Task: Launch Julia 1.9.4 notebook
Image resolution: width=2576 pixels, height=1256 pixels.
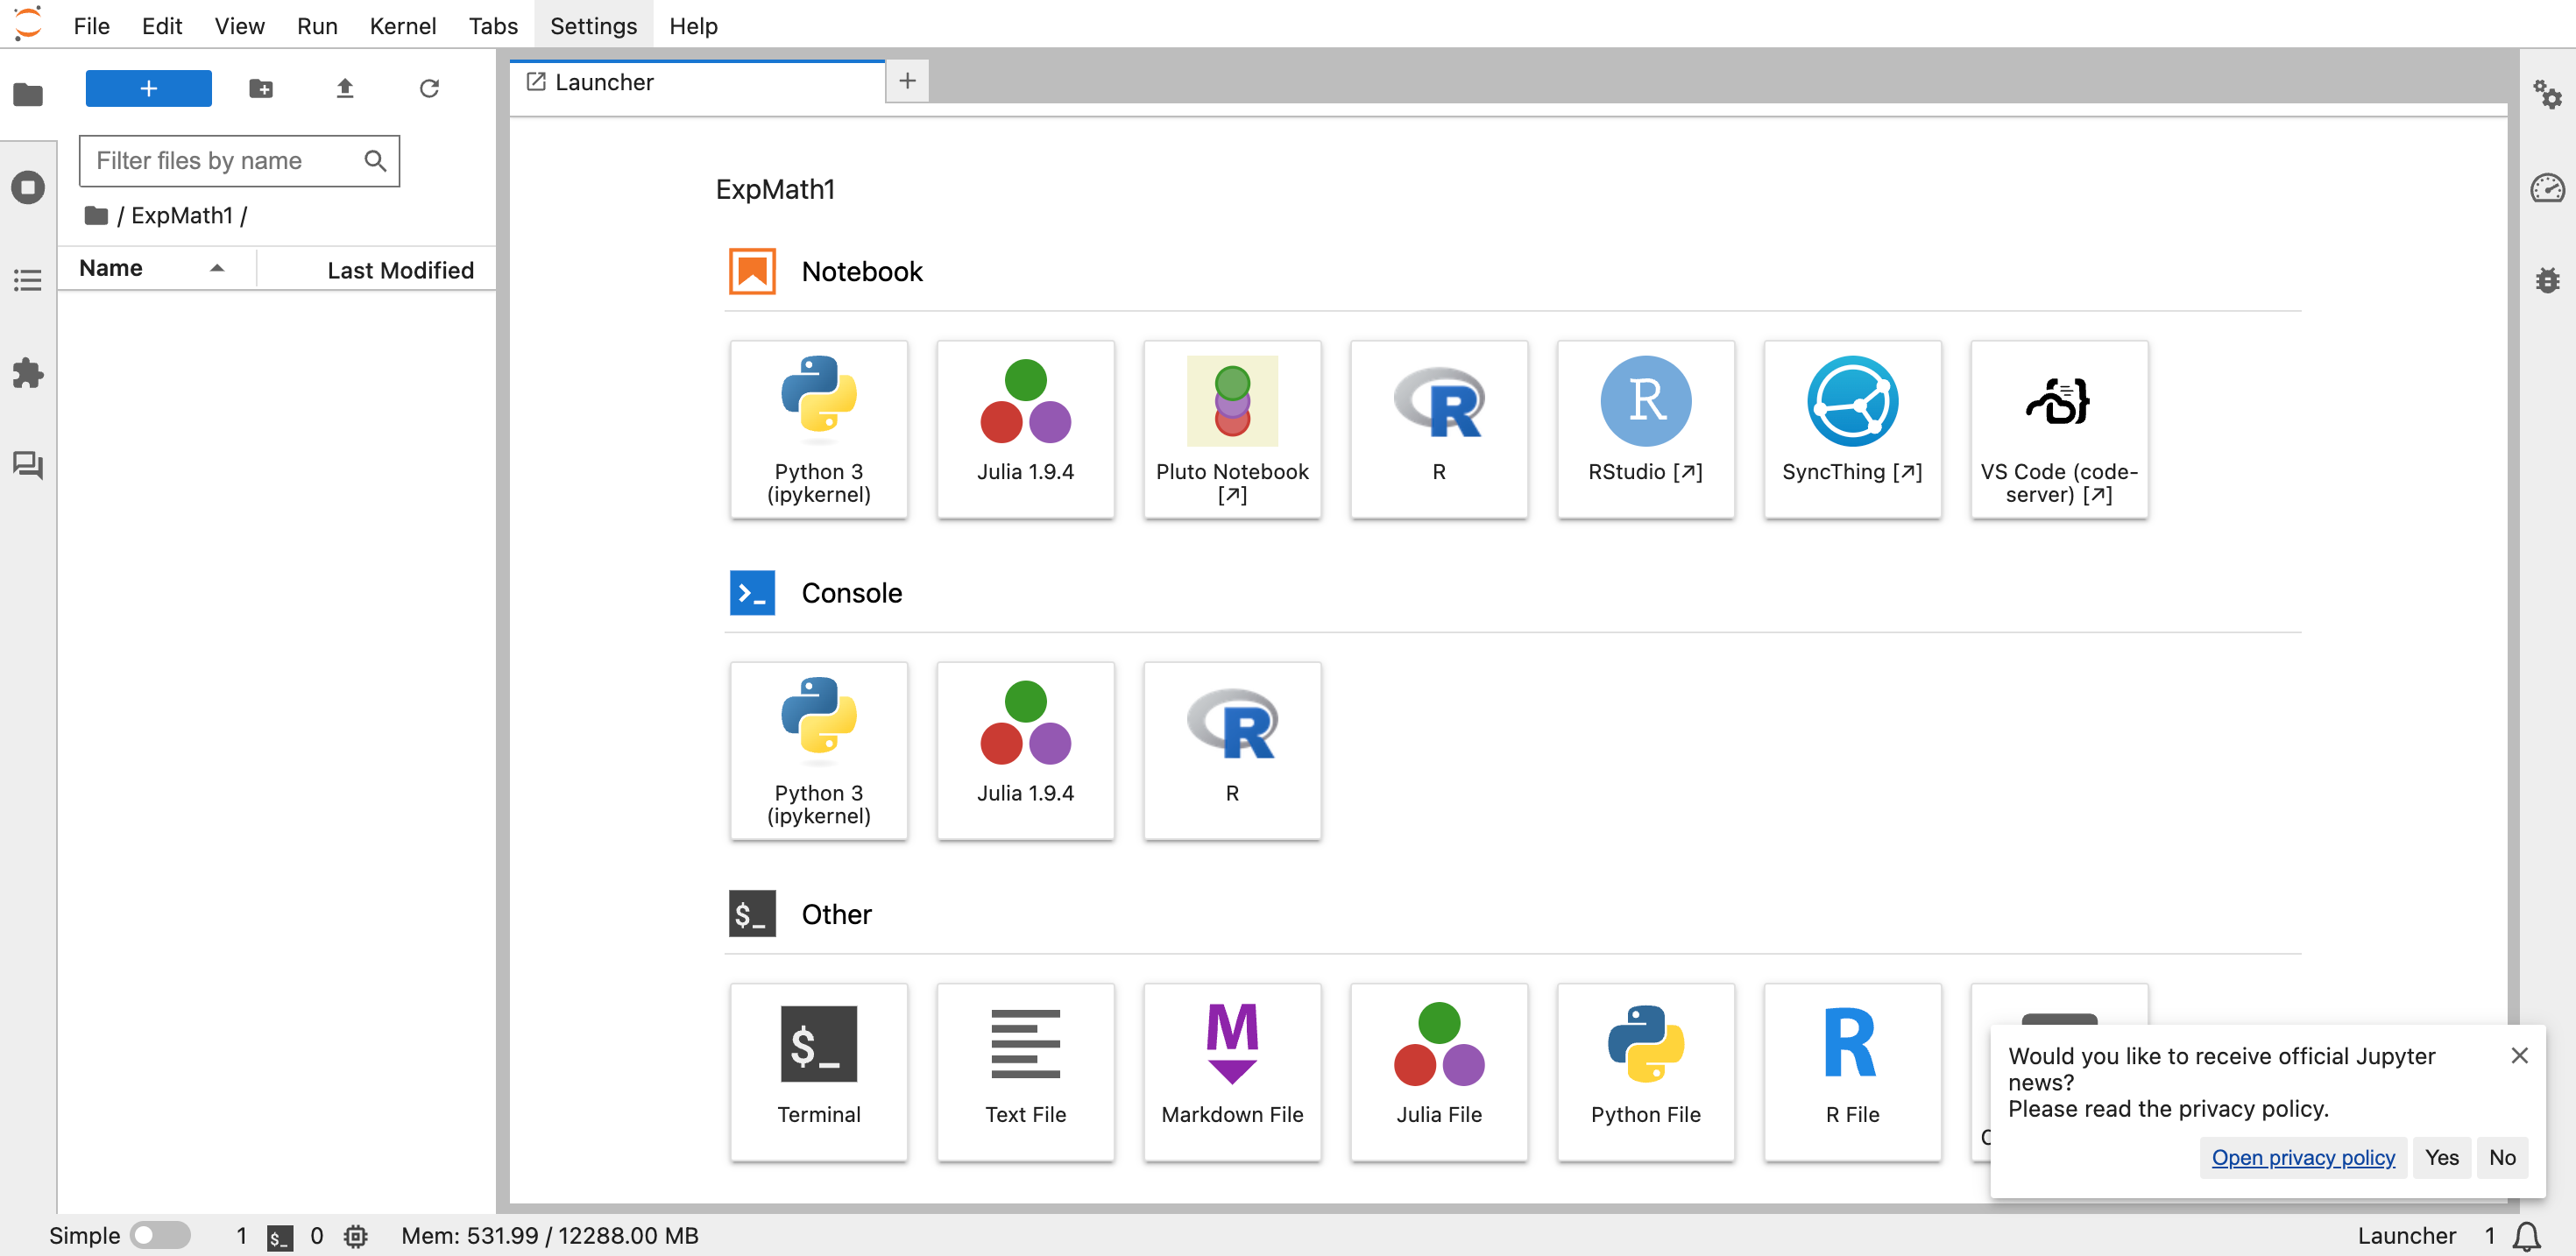Action: click(x=1025, y=429)
